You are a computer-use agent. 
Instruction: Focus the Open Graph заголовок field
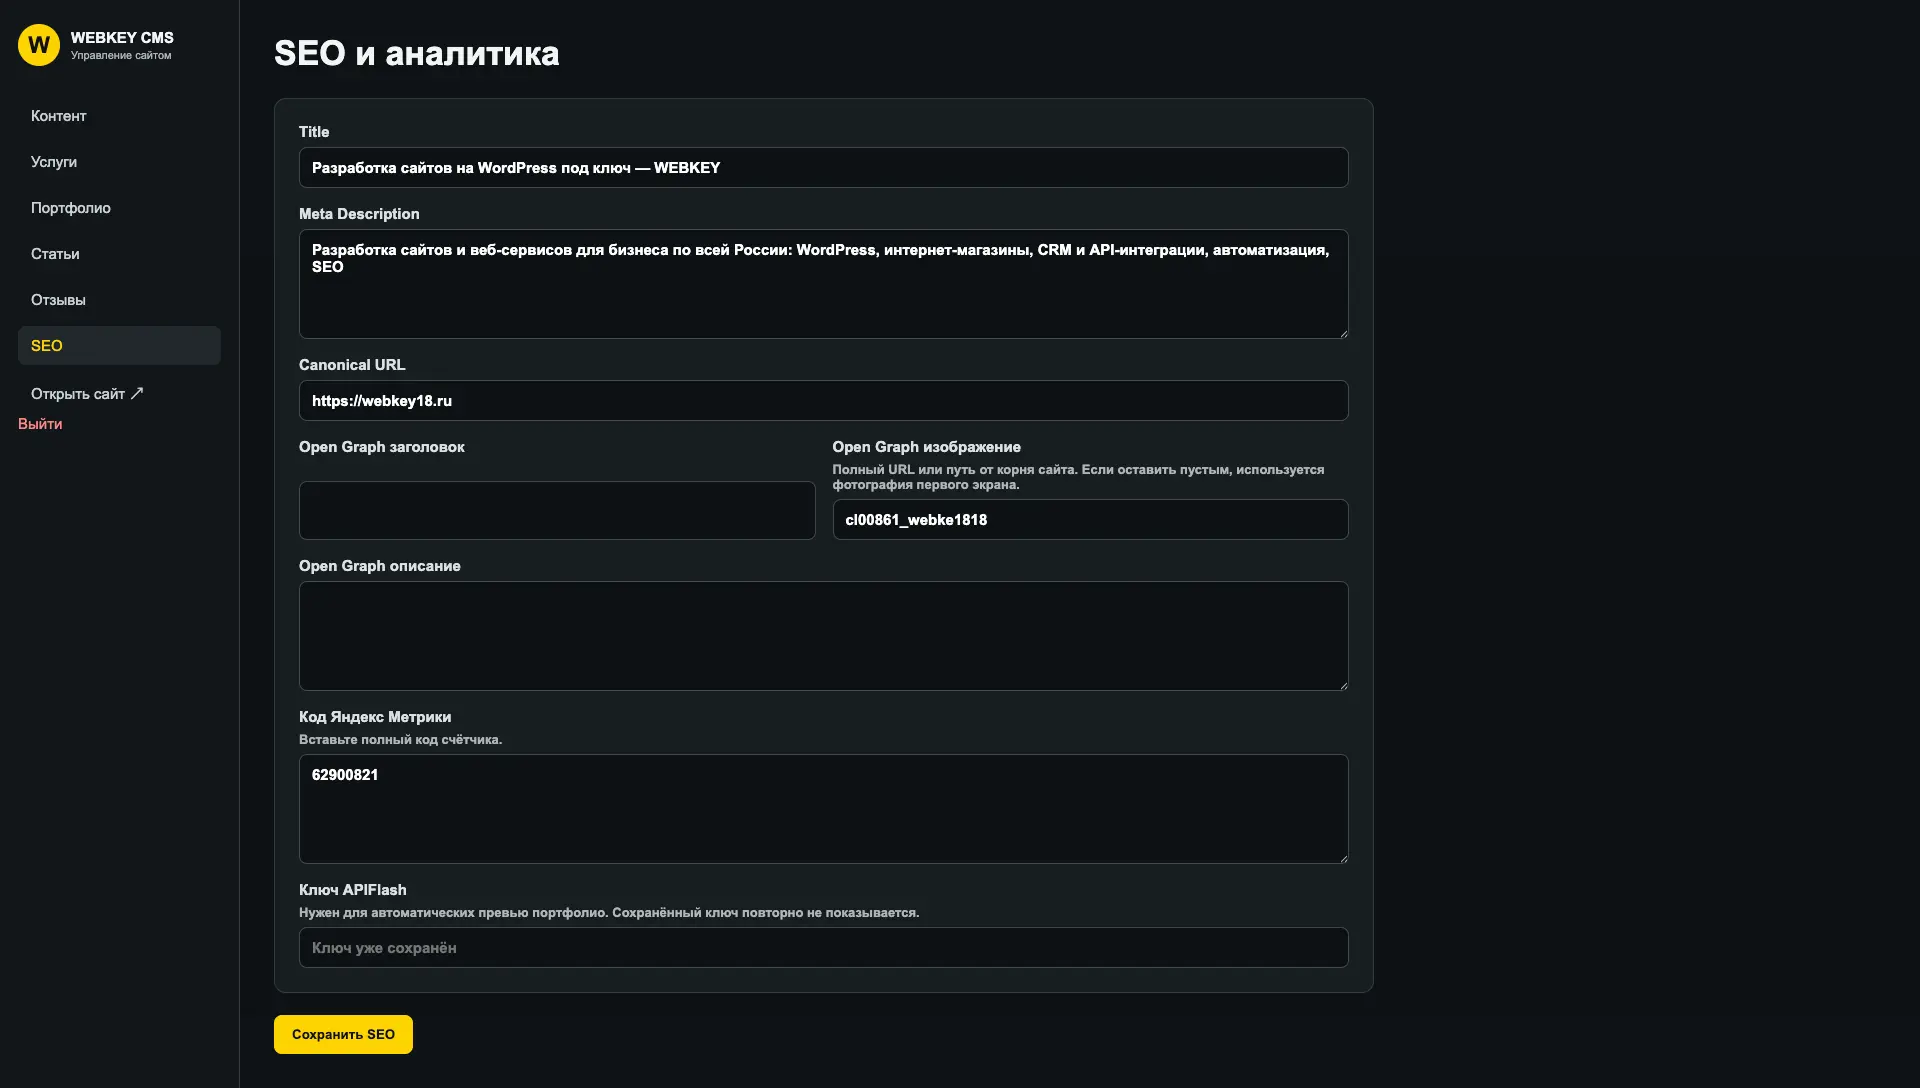click(x=557, y=511)
